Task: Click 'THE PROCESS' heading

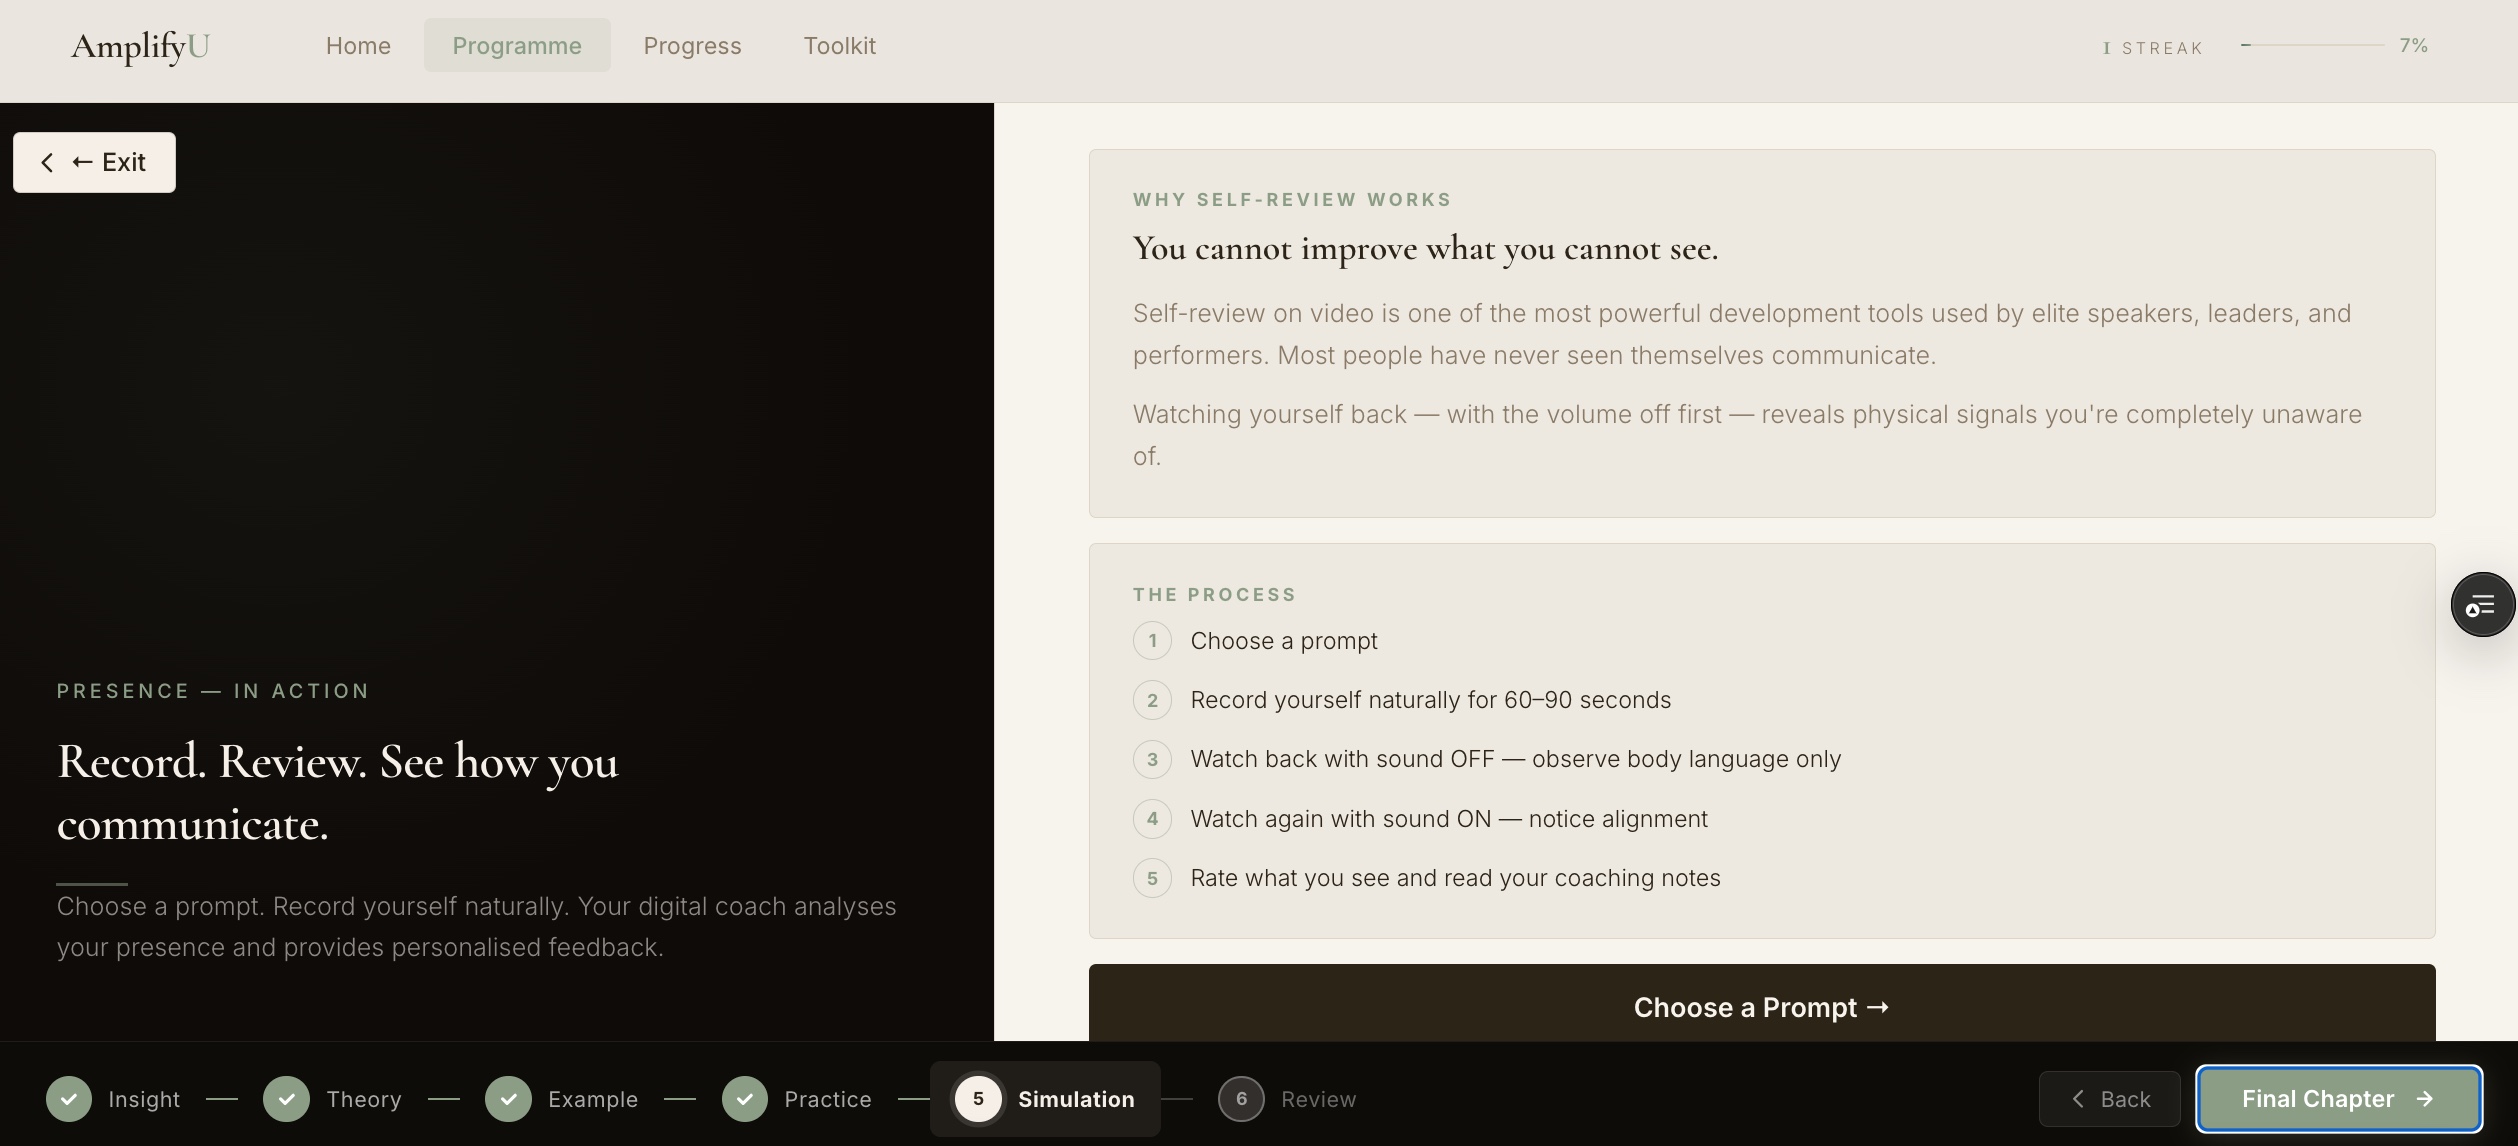Action: (1215, 595)
